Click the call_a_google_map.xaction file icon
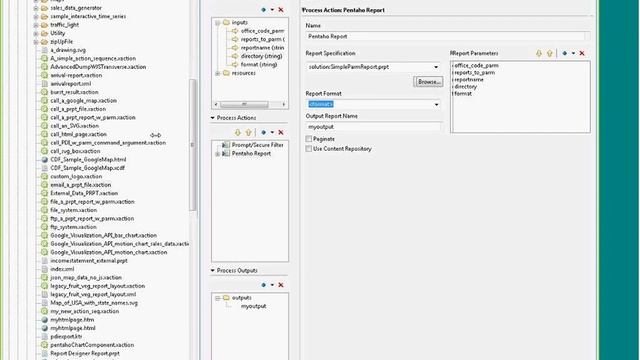 point(44,101)
